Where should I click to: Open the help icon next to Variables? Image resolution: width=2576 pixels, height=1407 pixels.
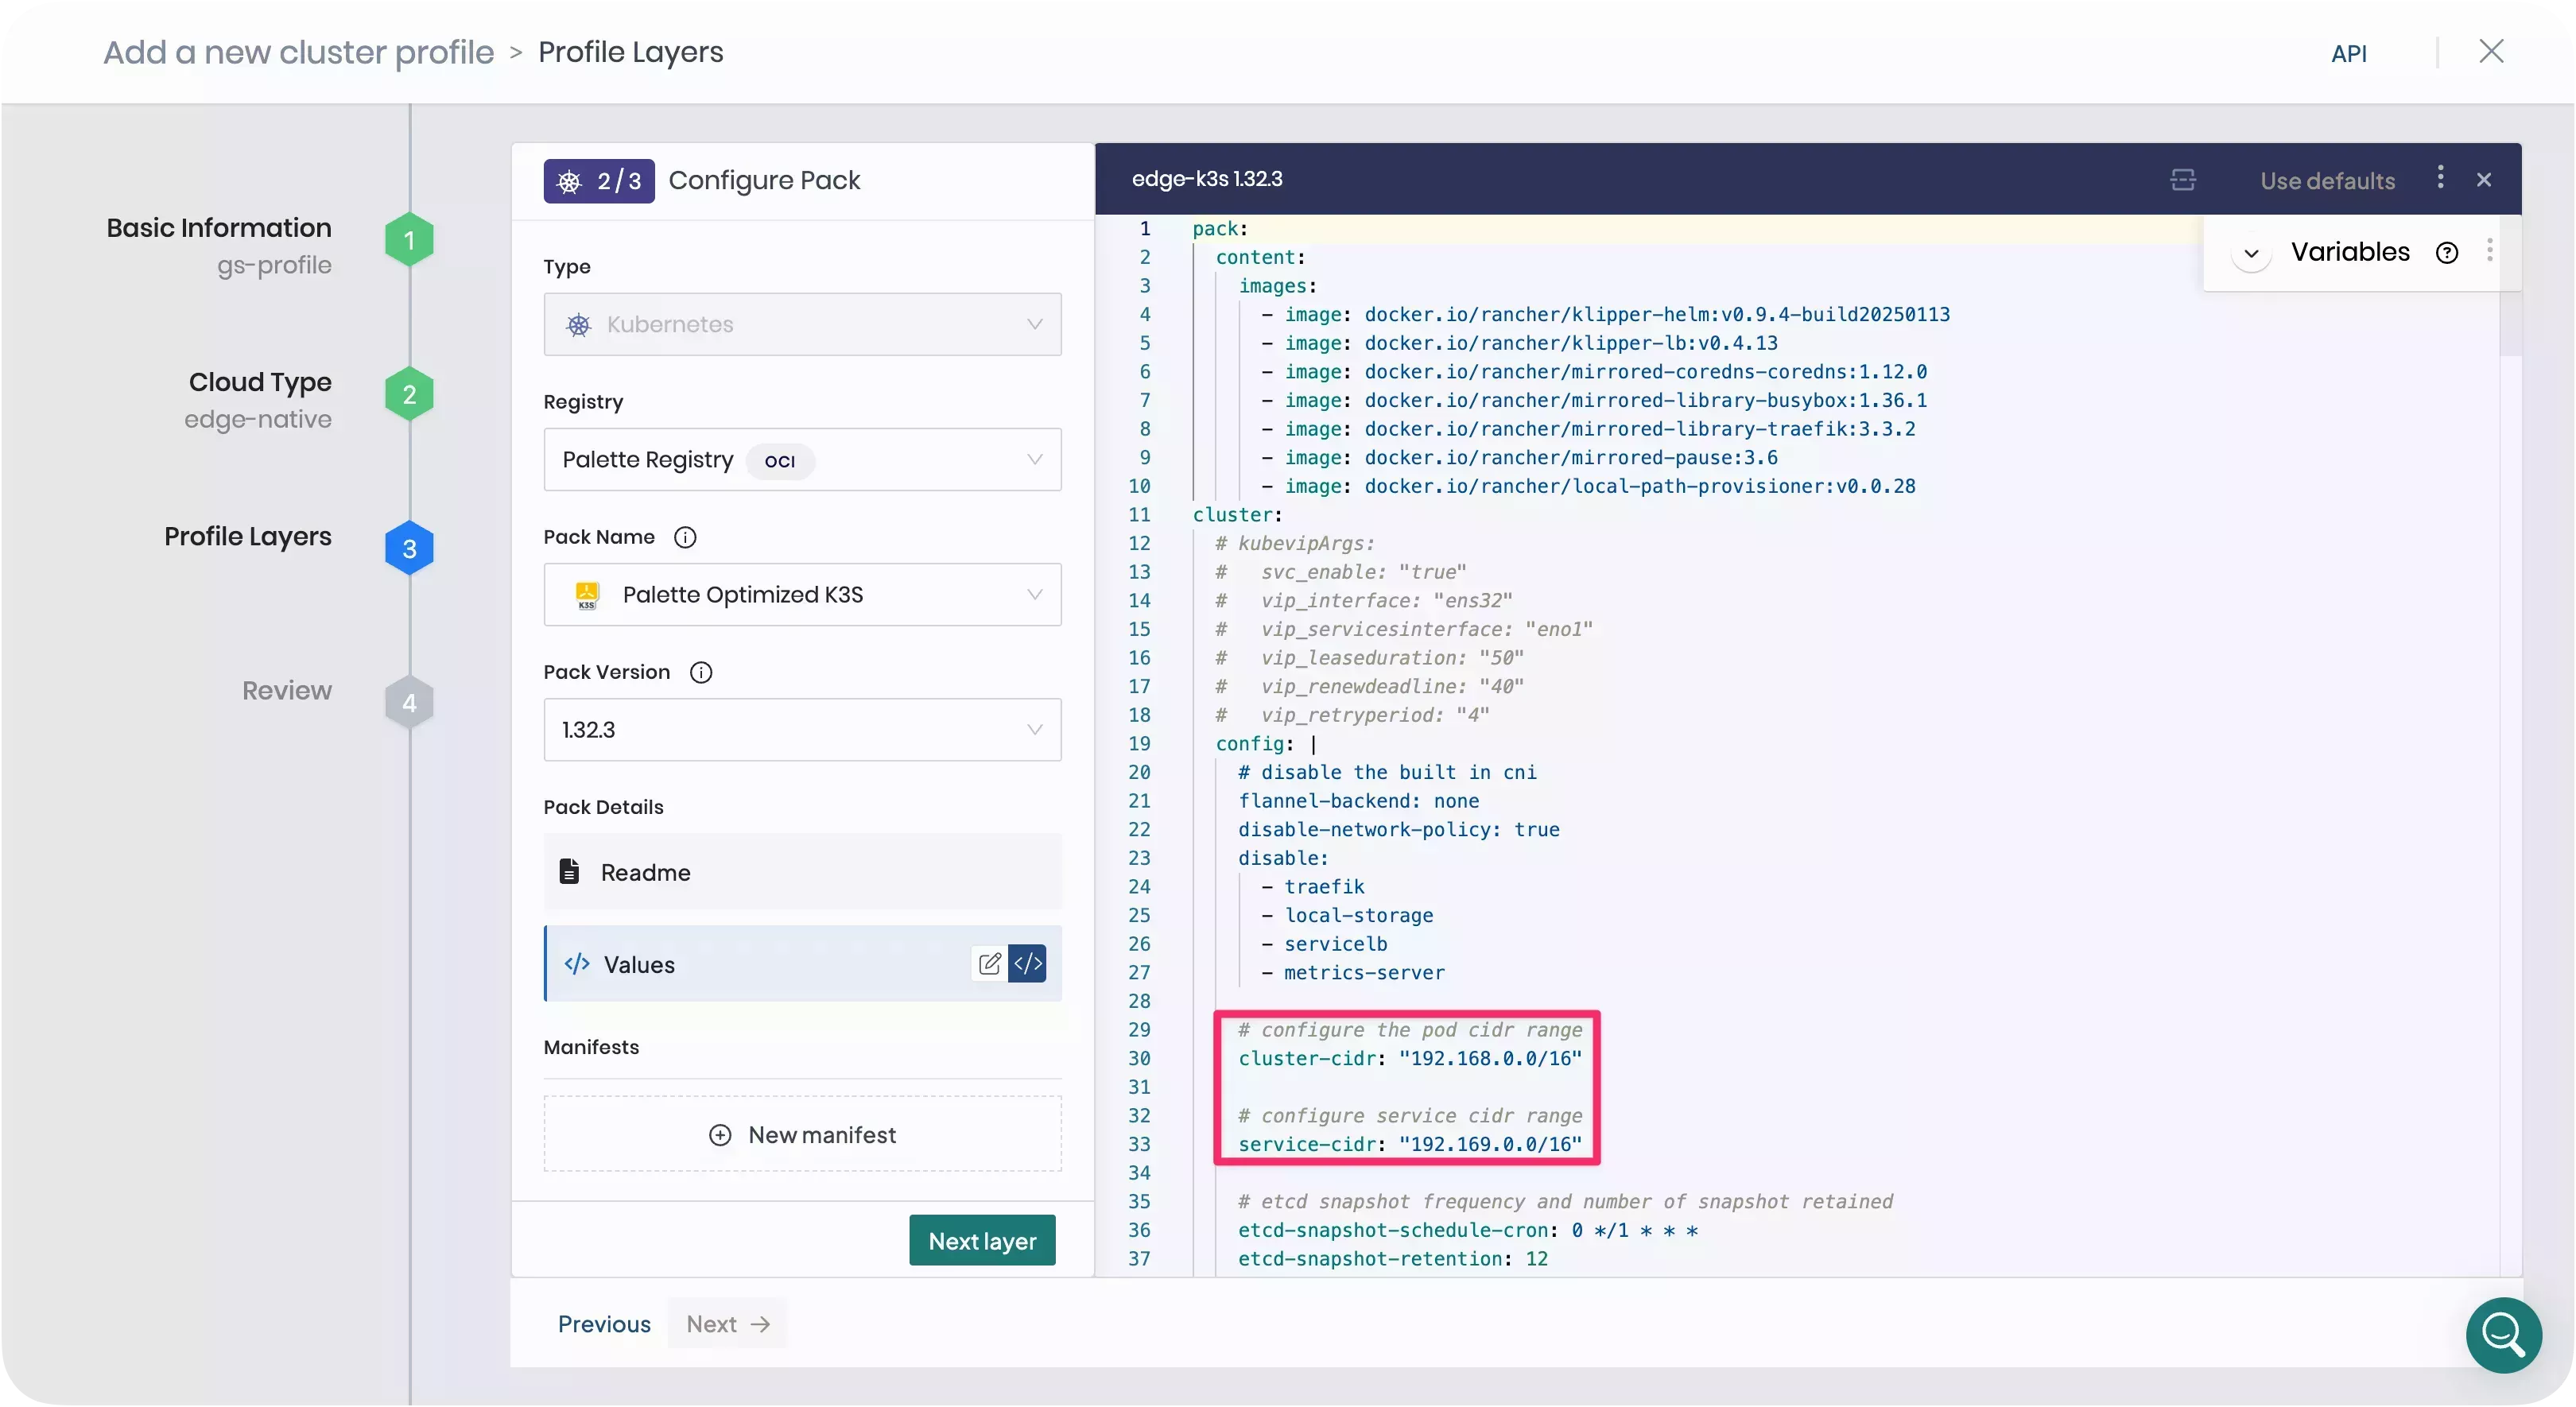coord(2447,252)
